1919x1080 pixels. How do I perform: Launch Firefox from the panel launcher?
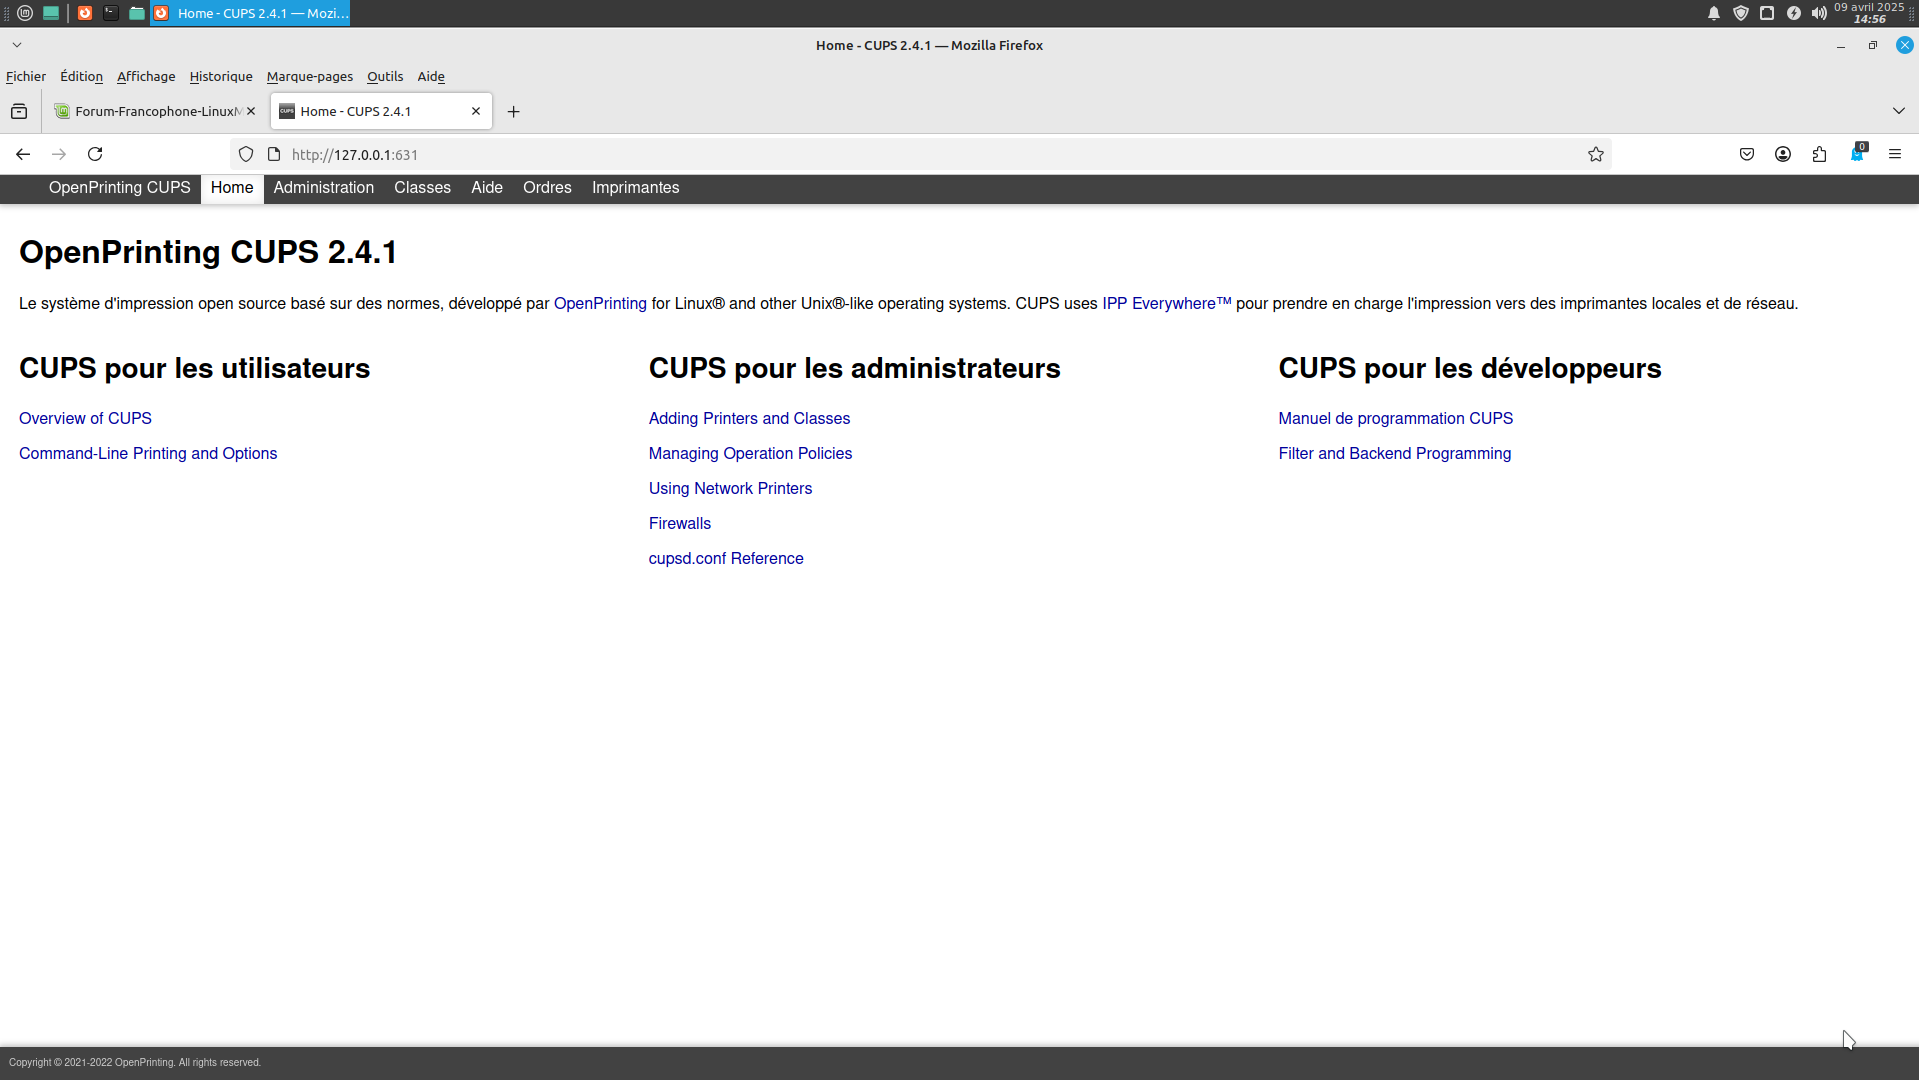(85, 13)
